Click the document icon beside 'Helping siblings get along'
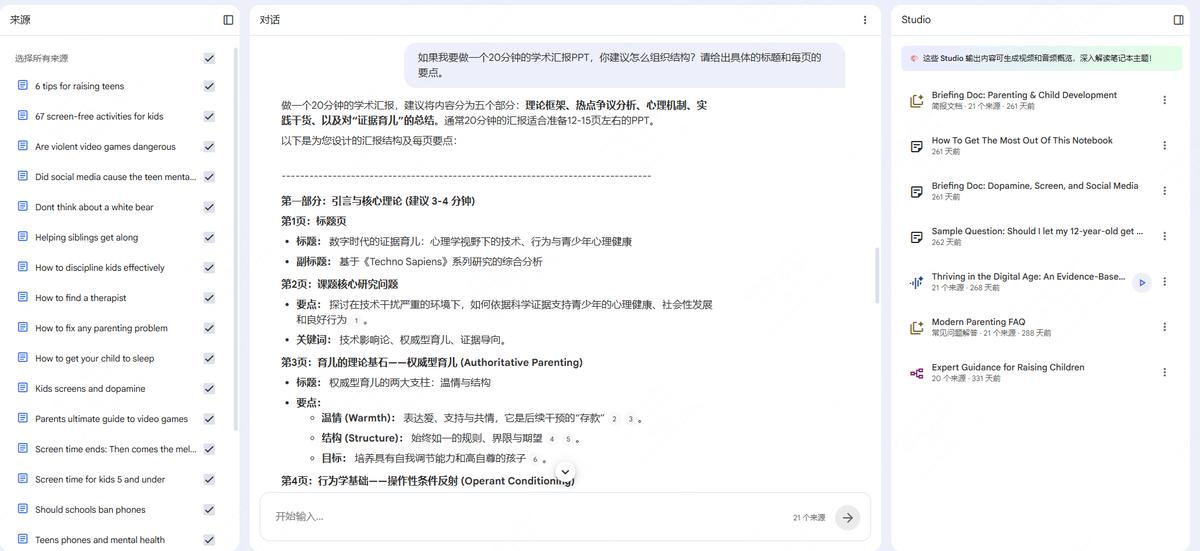Viewport: 1200px width, 551px height. (23, 237)
